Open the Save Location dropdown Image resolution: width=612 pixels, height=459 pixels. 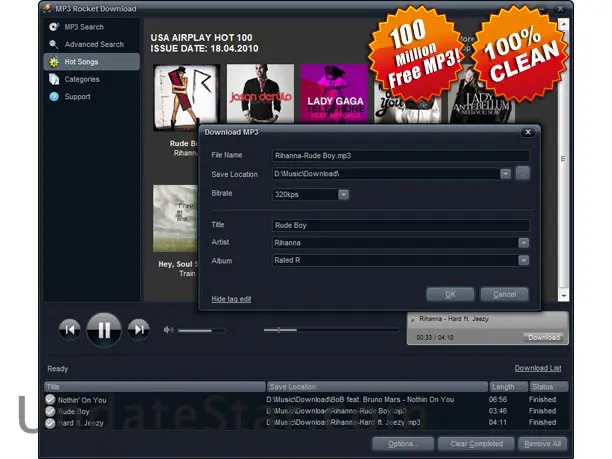tap(506, 174)
